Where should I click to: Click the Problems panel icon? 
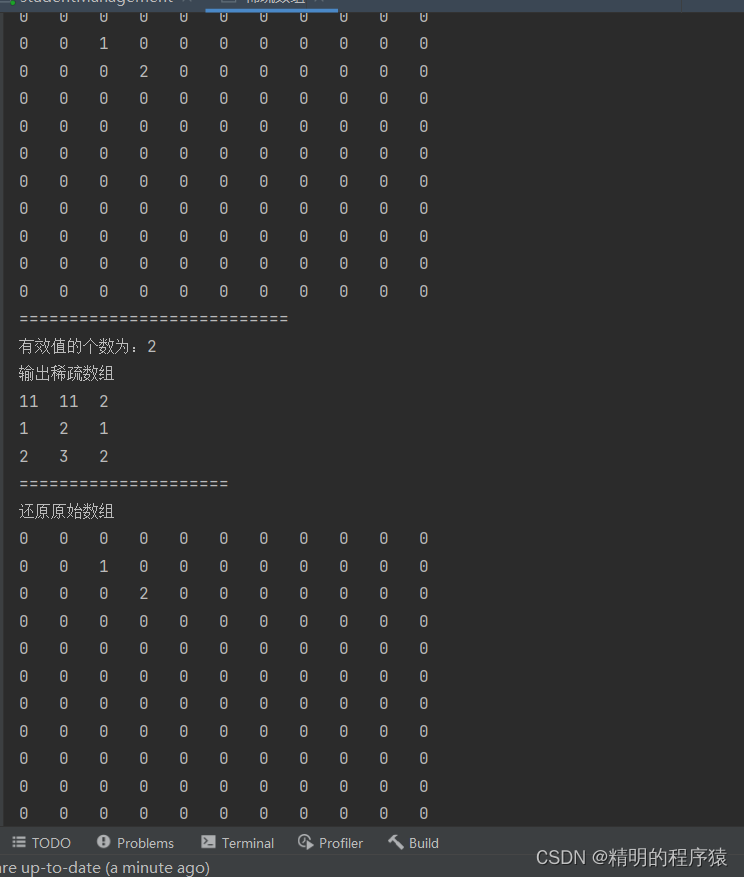104,842
